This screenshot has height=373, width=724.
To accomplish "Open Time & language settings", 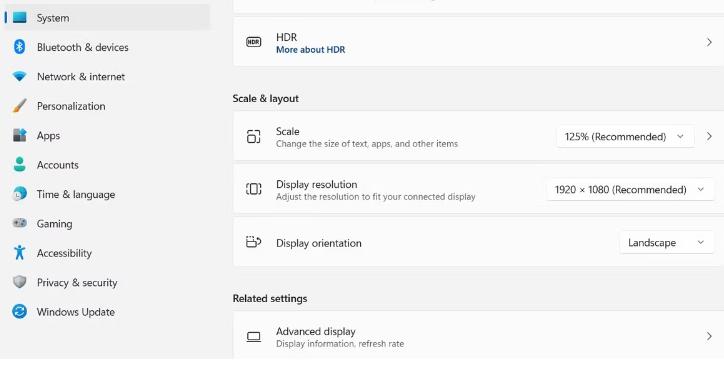I will (106, 194).
